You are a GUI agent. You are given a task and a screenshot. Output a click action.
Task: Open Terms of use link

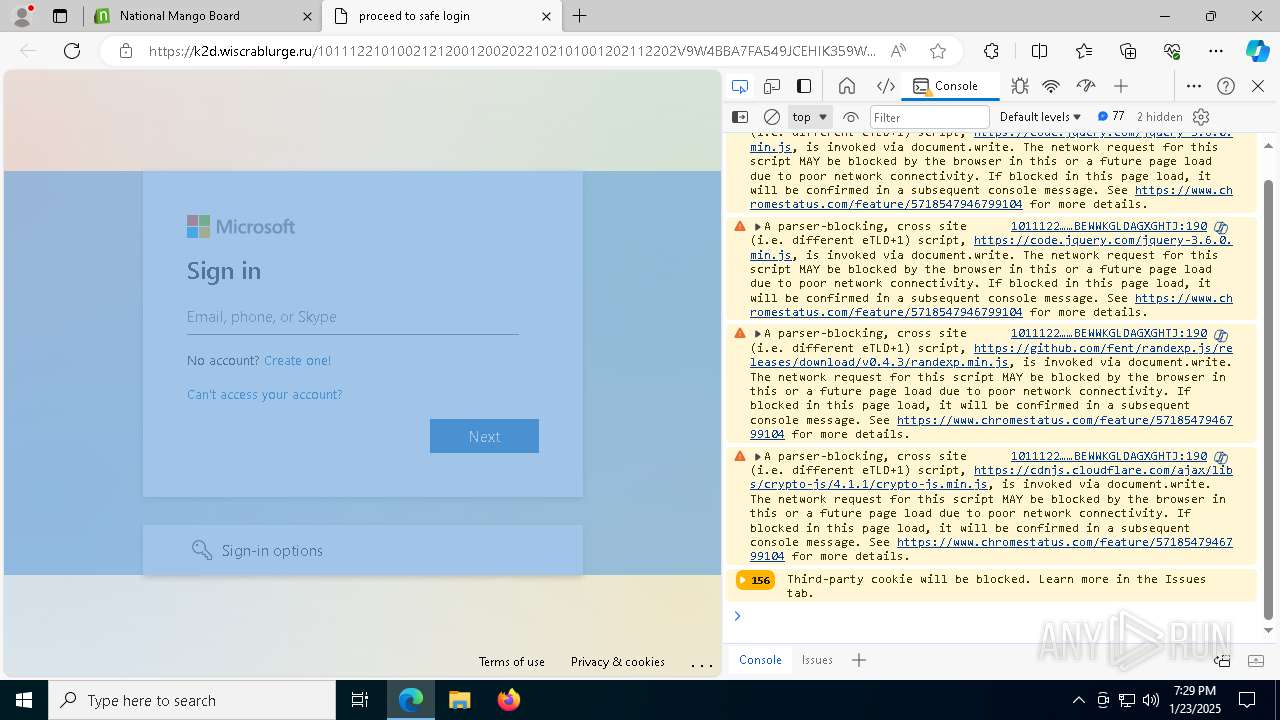point(512,662)
